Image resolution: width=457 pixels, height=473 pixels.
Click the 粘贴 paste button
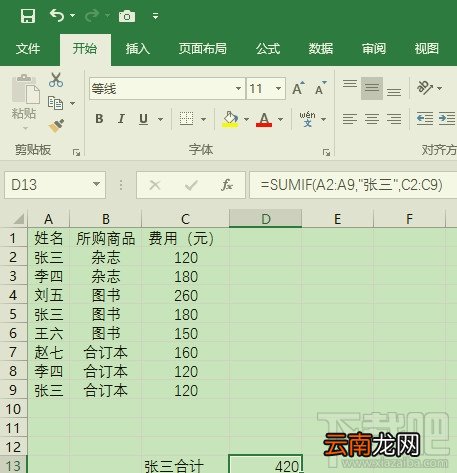24,101
